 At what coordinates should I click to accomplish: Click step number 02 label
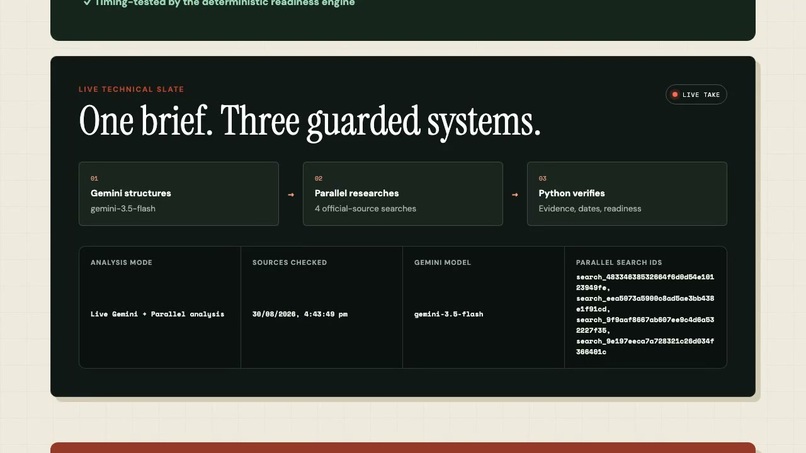point(318,178)
